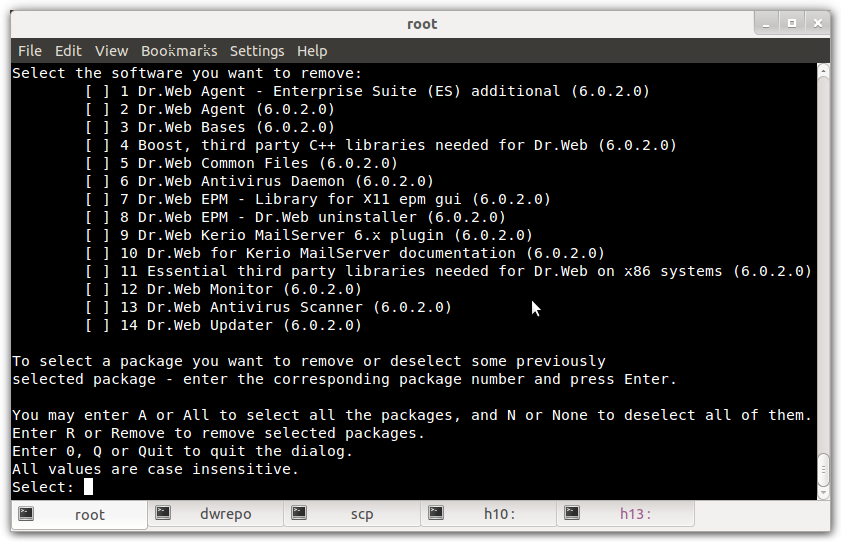
Task: Minimize the root terminal window
Action: click(766, 24)
